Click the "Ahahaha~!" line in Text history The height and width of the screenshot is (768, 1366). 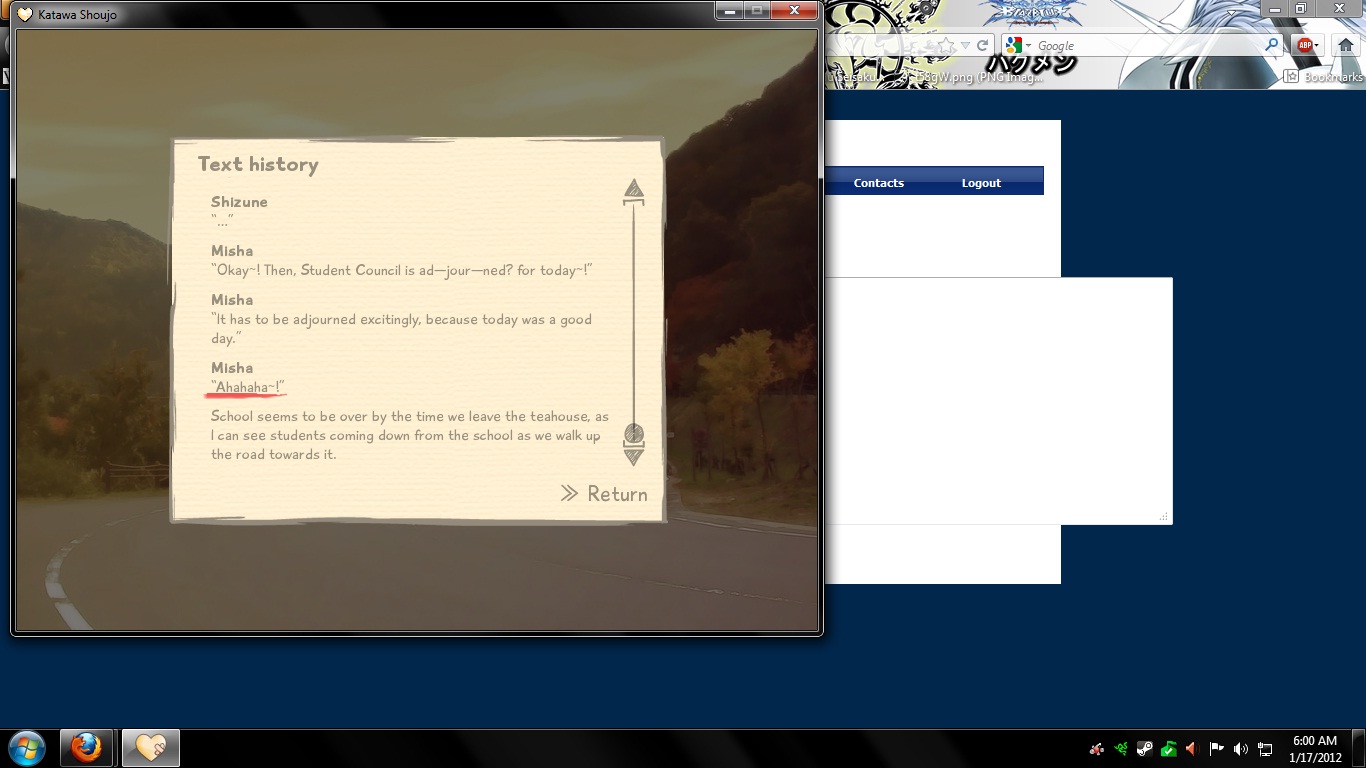click(x=248, y=387)
